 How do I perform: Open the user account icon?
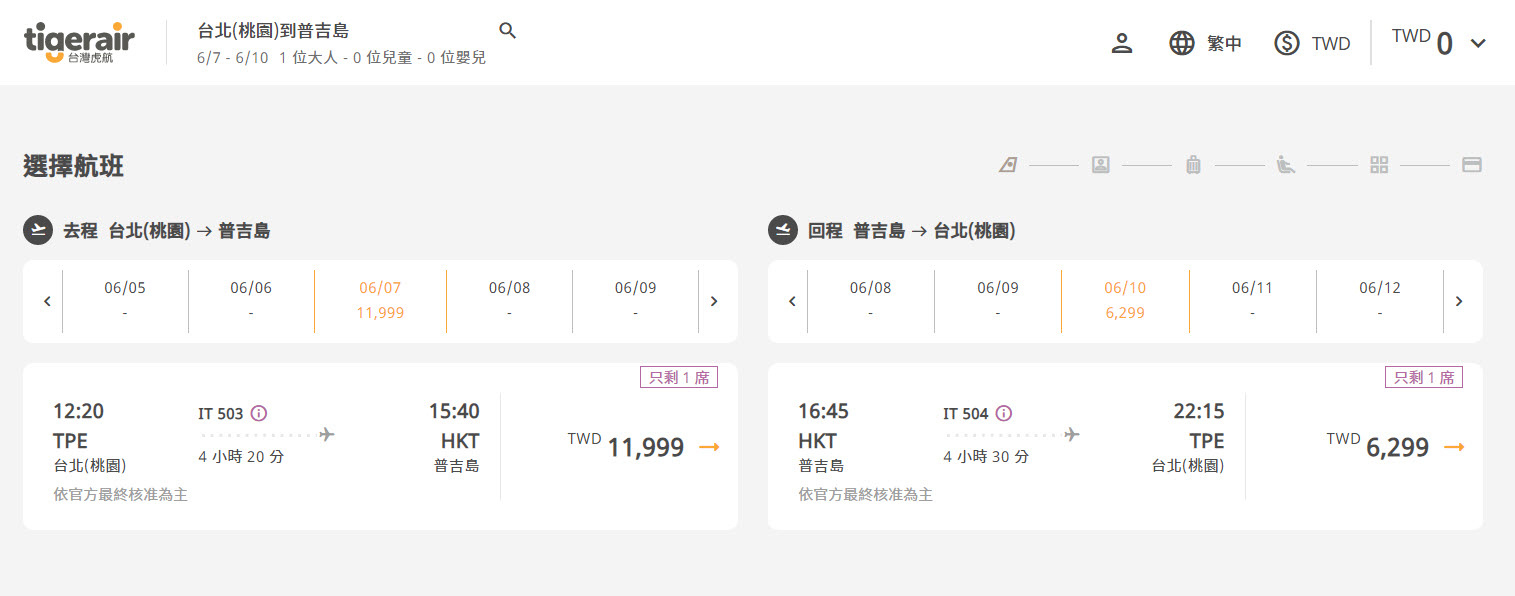coord(1122,43)
